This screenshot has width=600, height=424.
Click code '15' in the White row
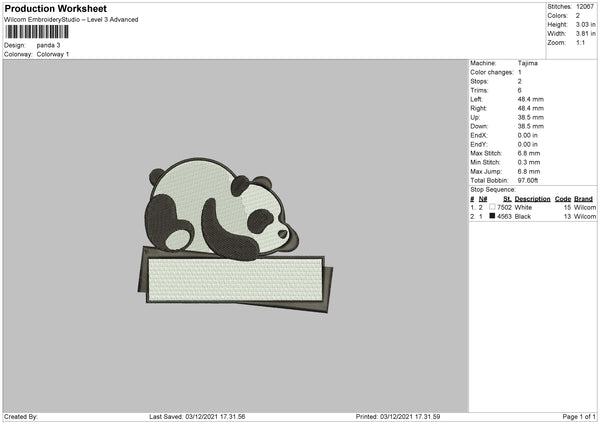[567, 207]
